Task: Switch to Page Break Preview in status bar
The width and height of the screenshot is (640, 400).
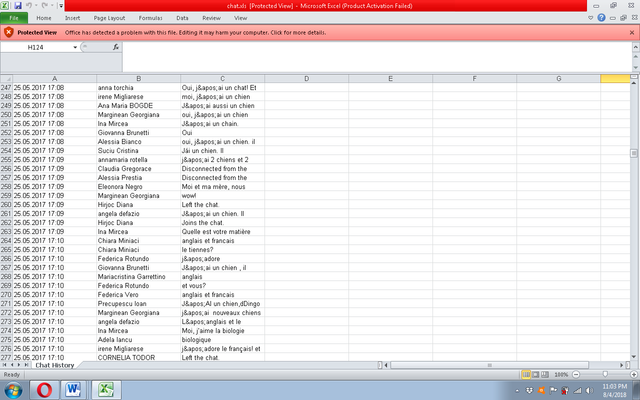Action: coord(544,374)
